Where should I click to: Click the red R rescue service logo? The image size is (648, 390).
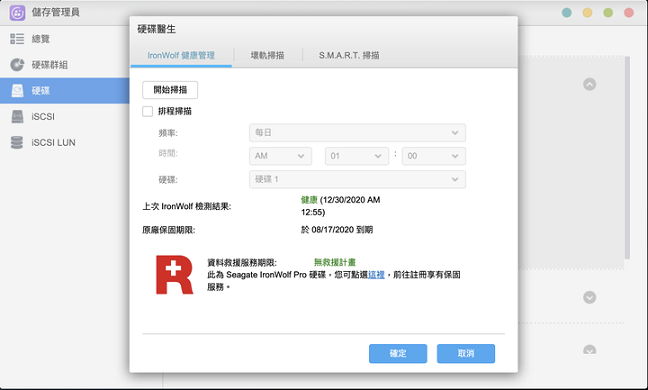(174, 275)
